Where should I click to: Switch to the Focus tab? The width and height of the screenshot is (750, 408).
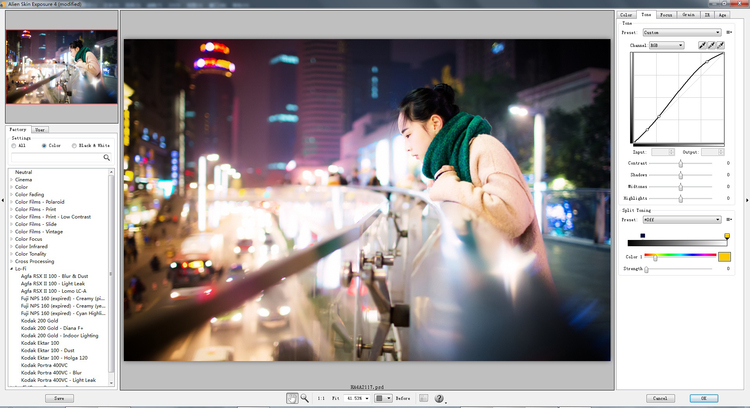pyautogui.click(x=666, y=15)
